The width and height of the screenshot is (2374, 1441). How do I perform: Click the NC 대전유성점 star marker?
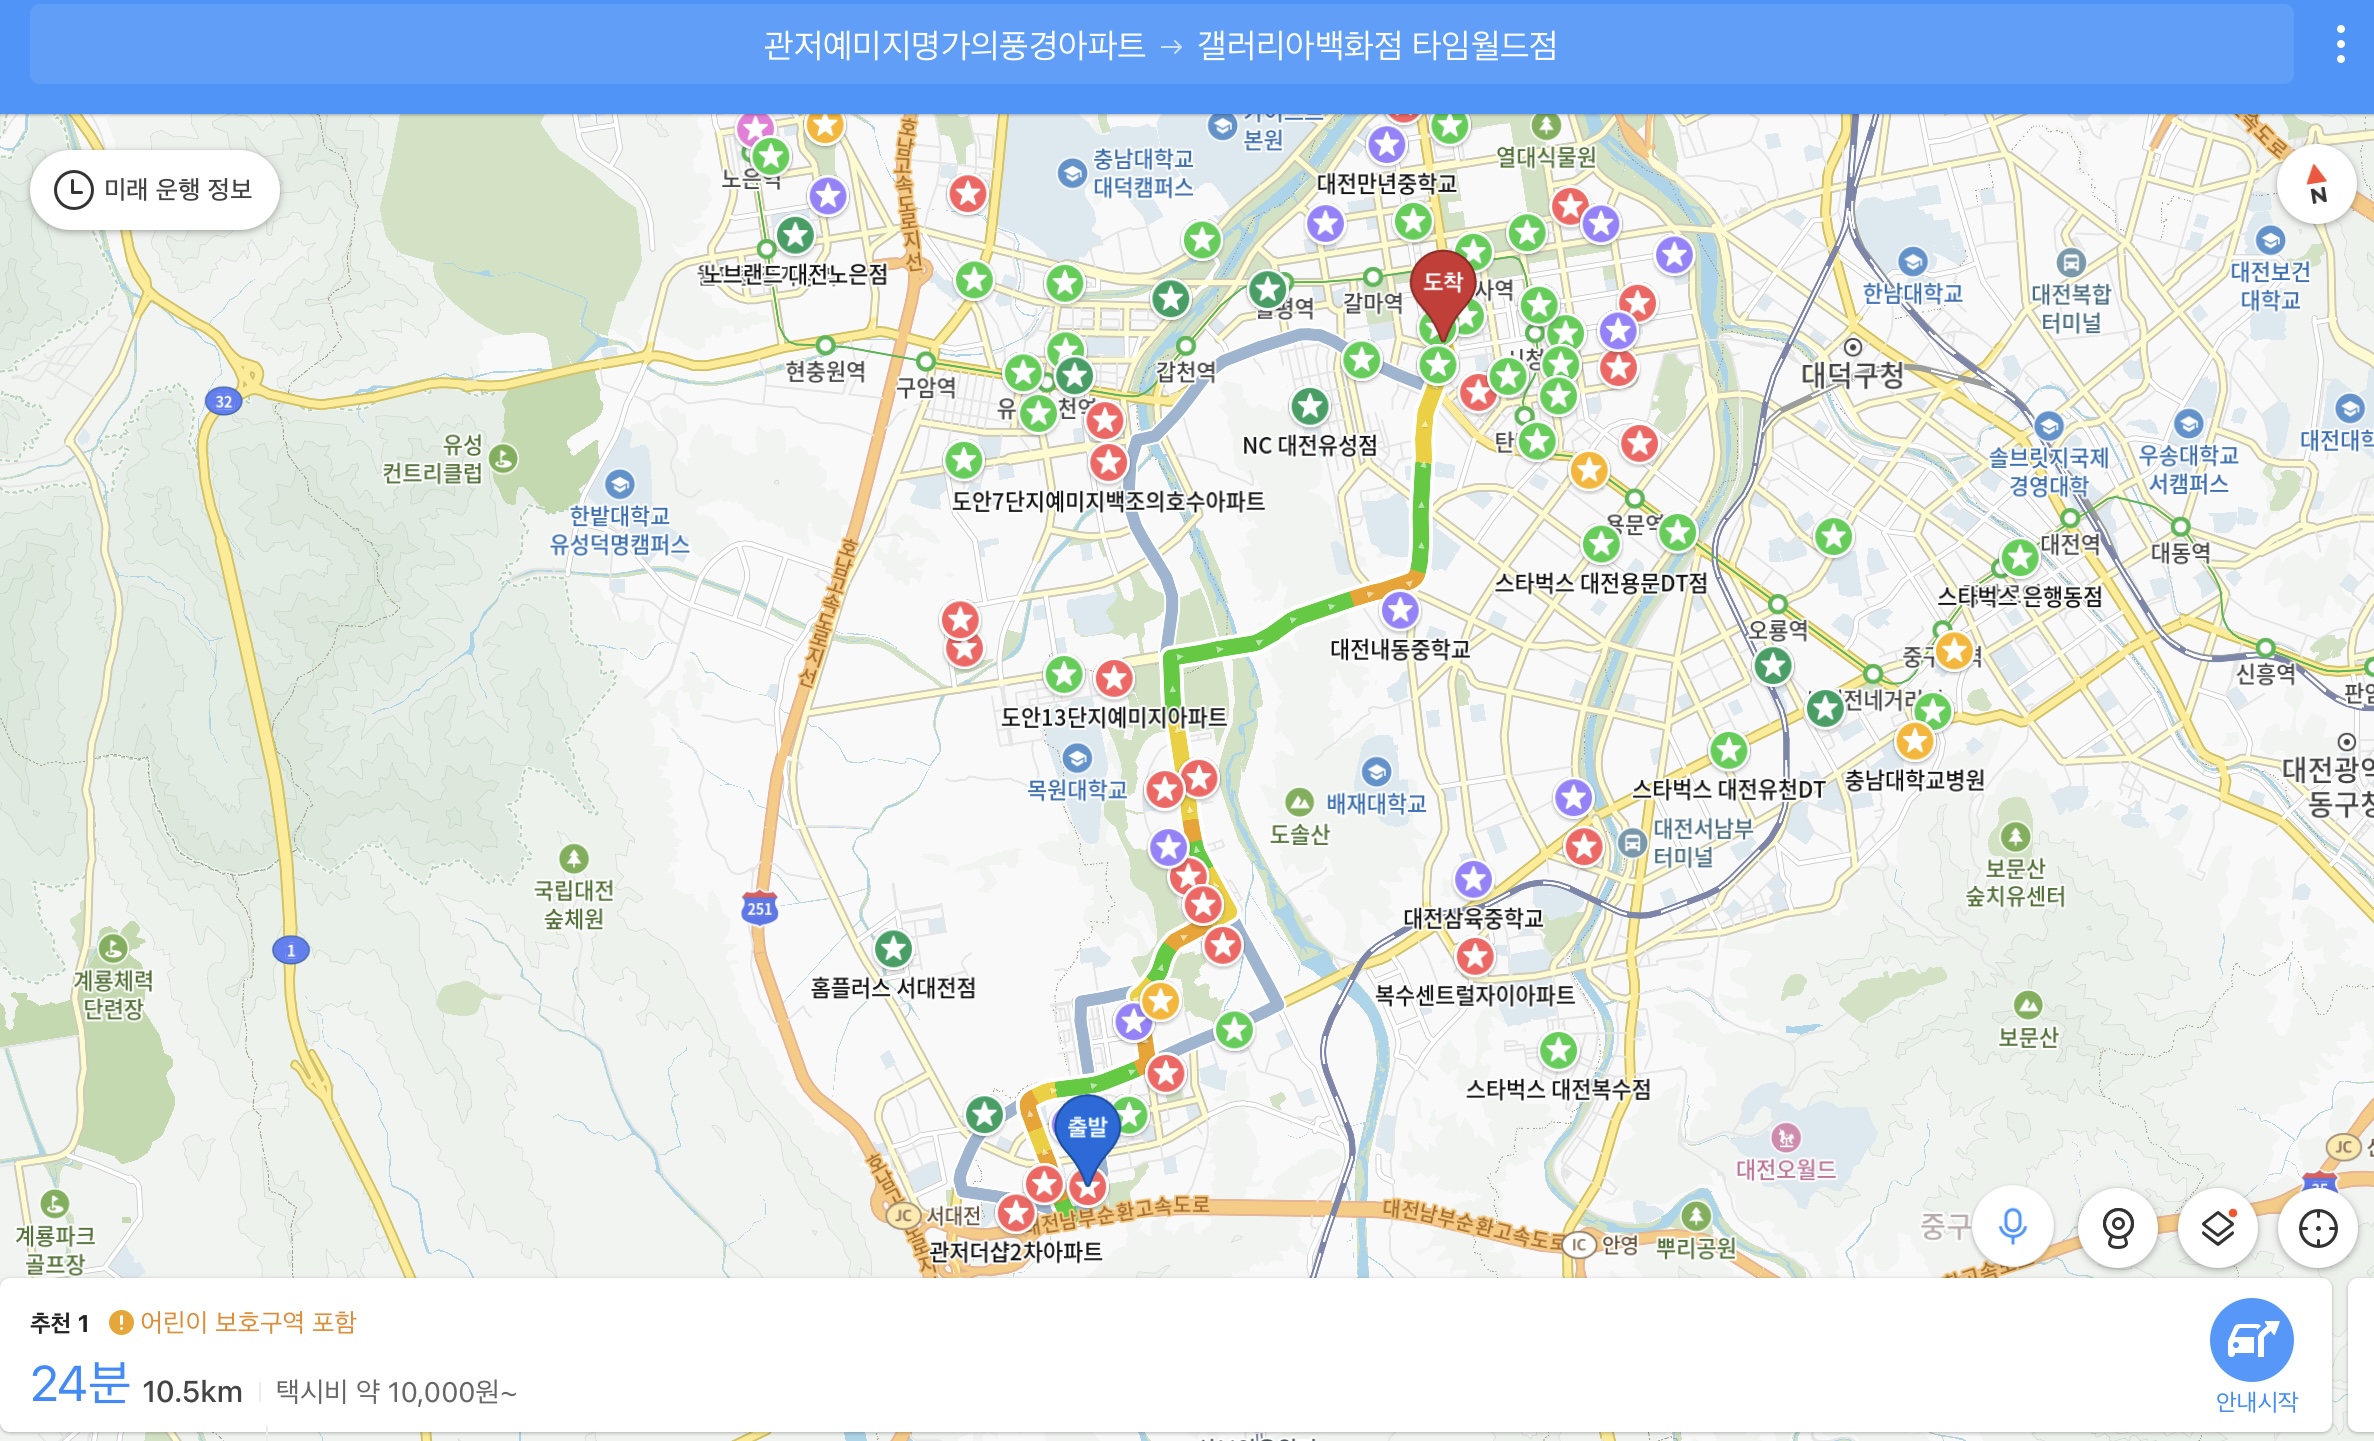point(1309,406)
